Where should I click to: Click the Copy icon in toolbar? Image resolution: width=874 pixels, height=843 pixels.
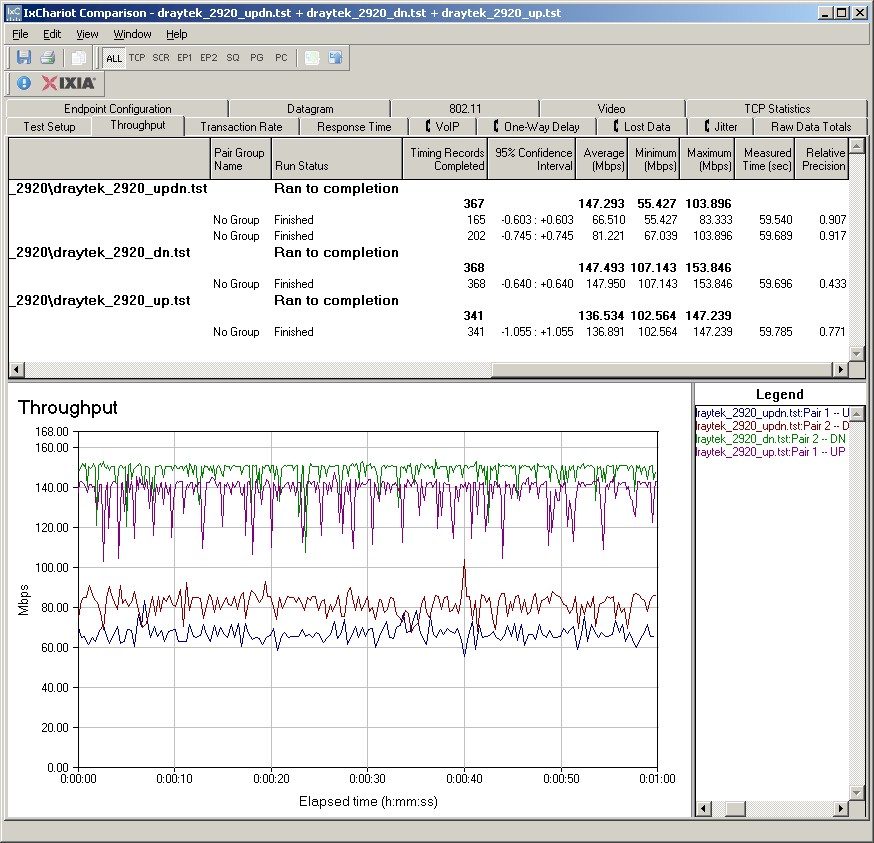tap(79, 57)
